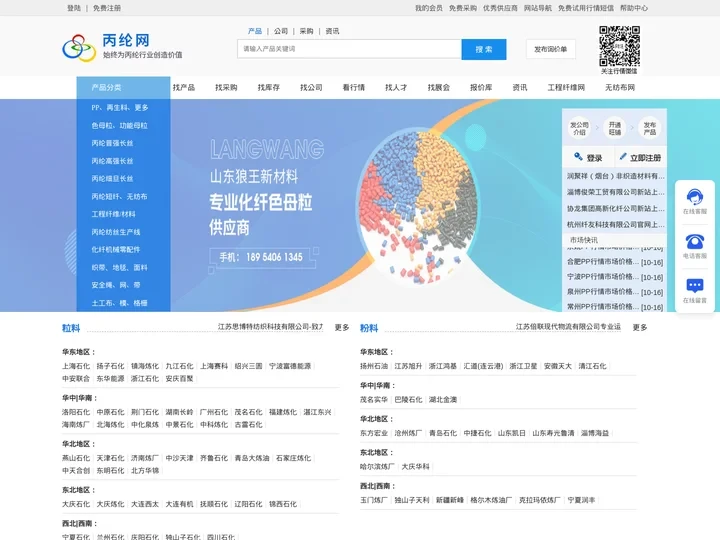Expand the 色母粒、功能母粒 category
The image size is (720, 540).
pos(119,125)
